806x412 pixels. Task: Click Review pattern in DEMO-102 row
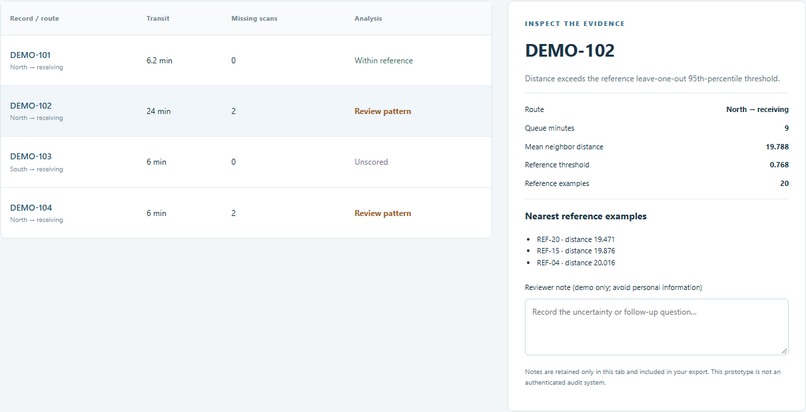point(382,111)
